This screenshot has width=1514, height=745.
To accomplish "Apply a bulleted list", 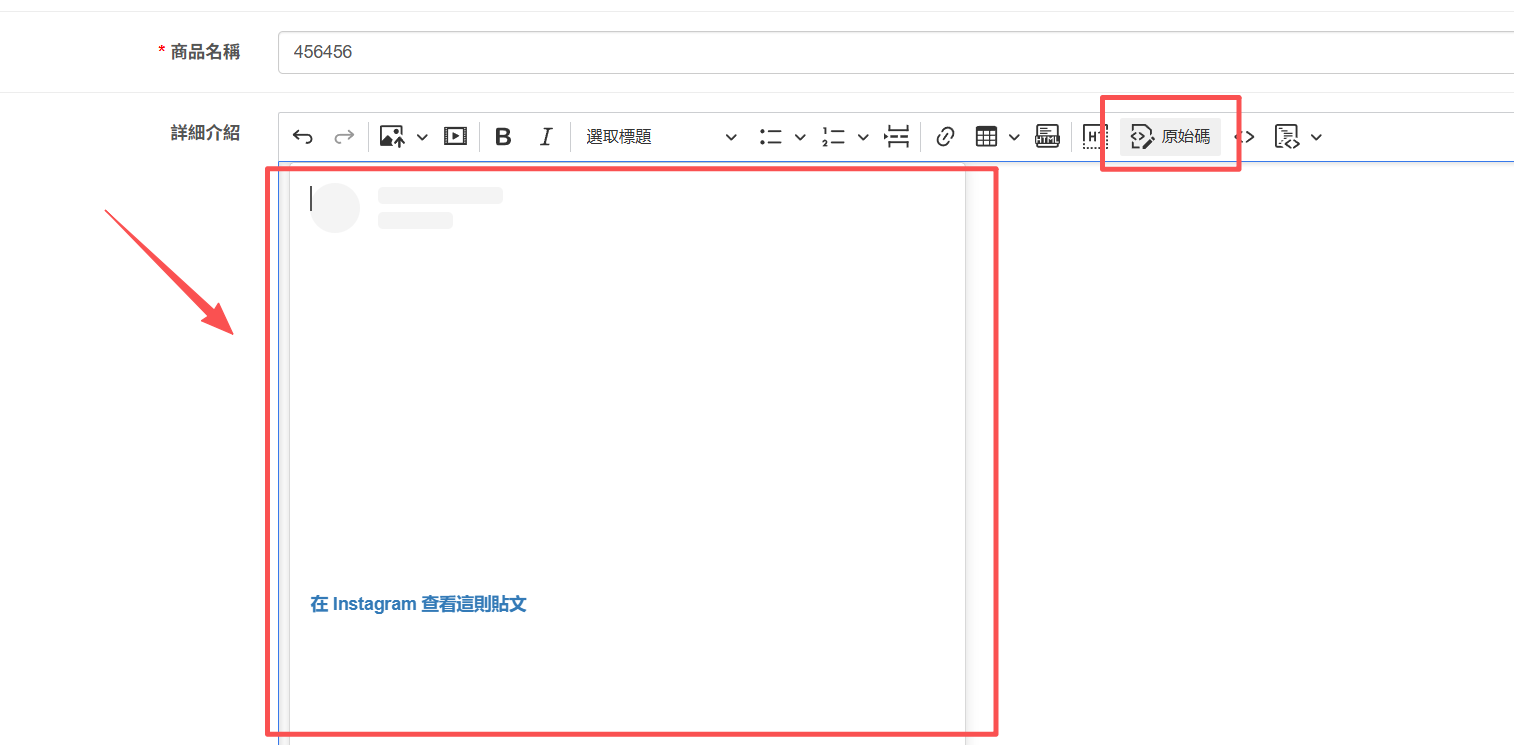I will point(771,137).
